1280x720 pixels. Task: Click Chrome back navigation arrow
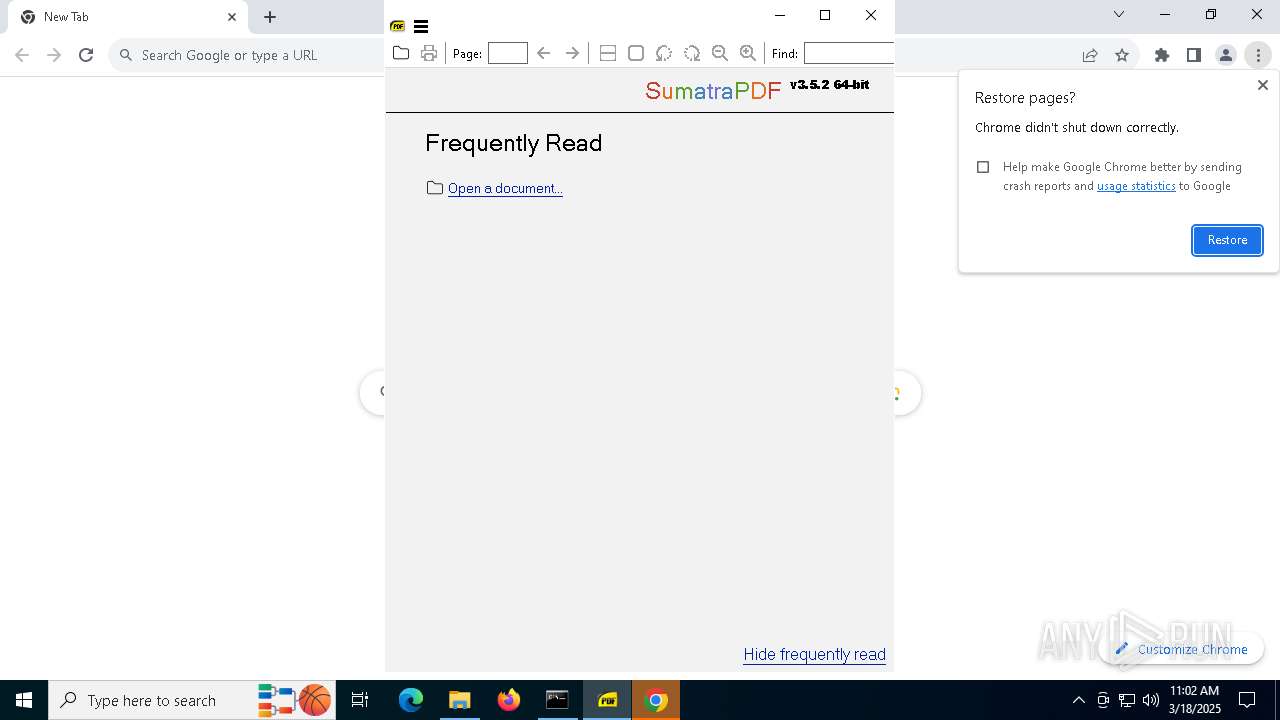22,55
